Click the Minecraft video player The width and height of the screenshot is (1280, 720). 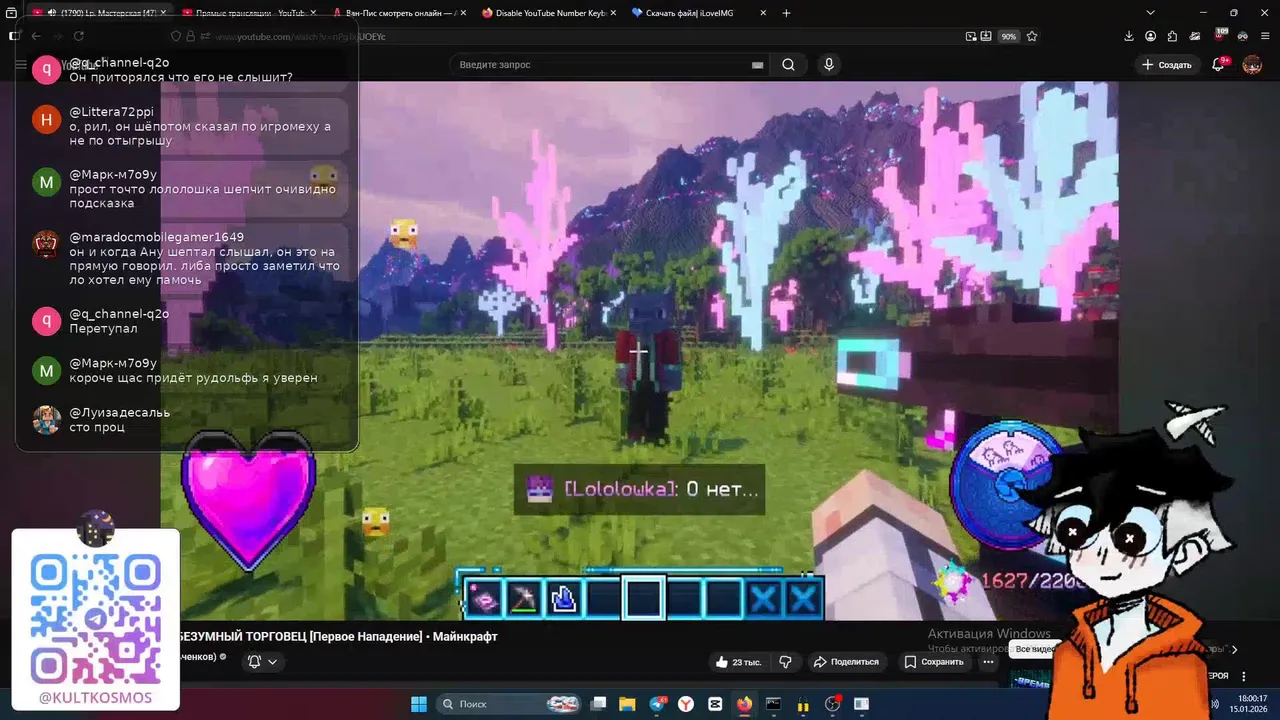click(x=638, y=350)
